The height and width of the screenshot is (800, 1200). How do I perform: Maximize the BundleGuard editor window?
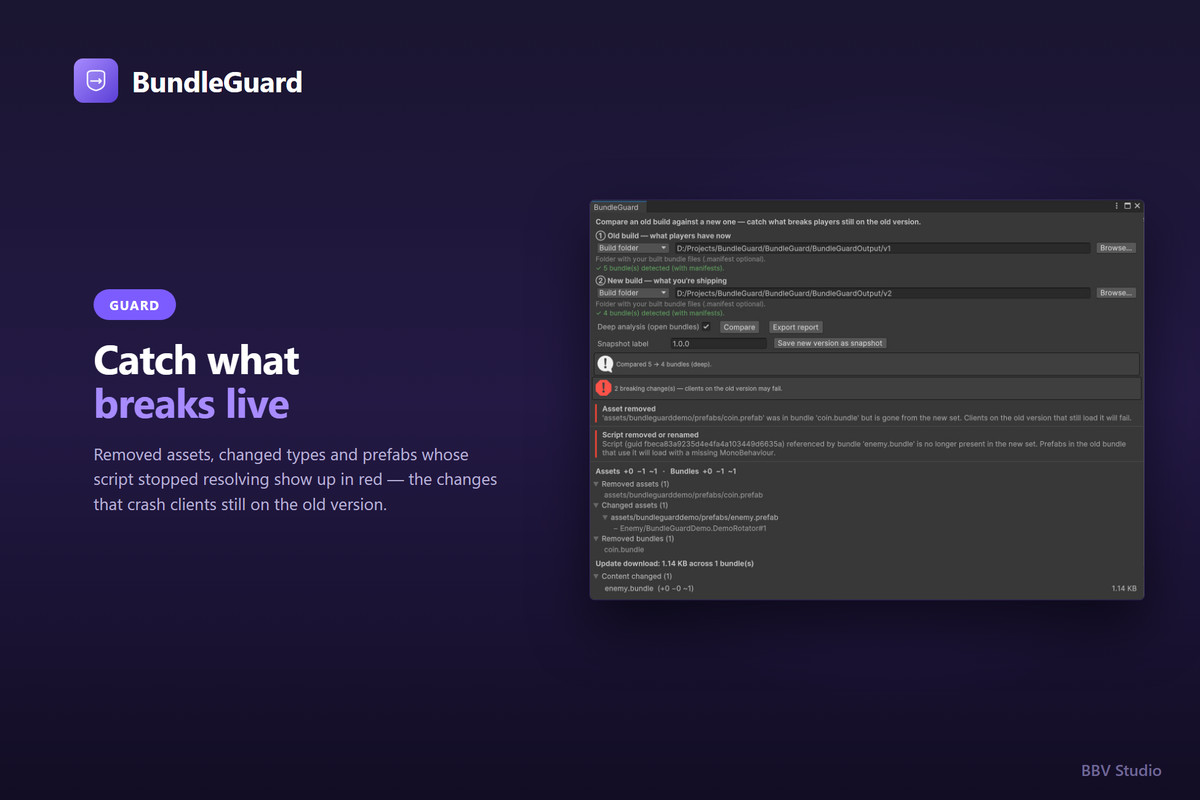[1127, 206]
